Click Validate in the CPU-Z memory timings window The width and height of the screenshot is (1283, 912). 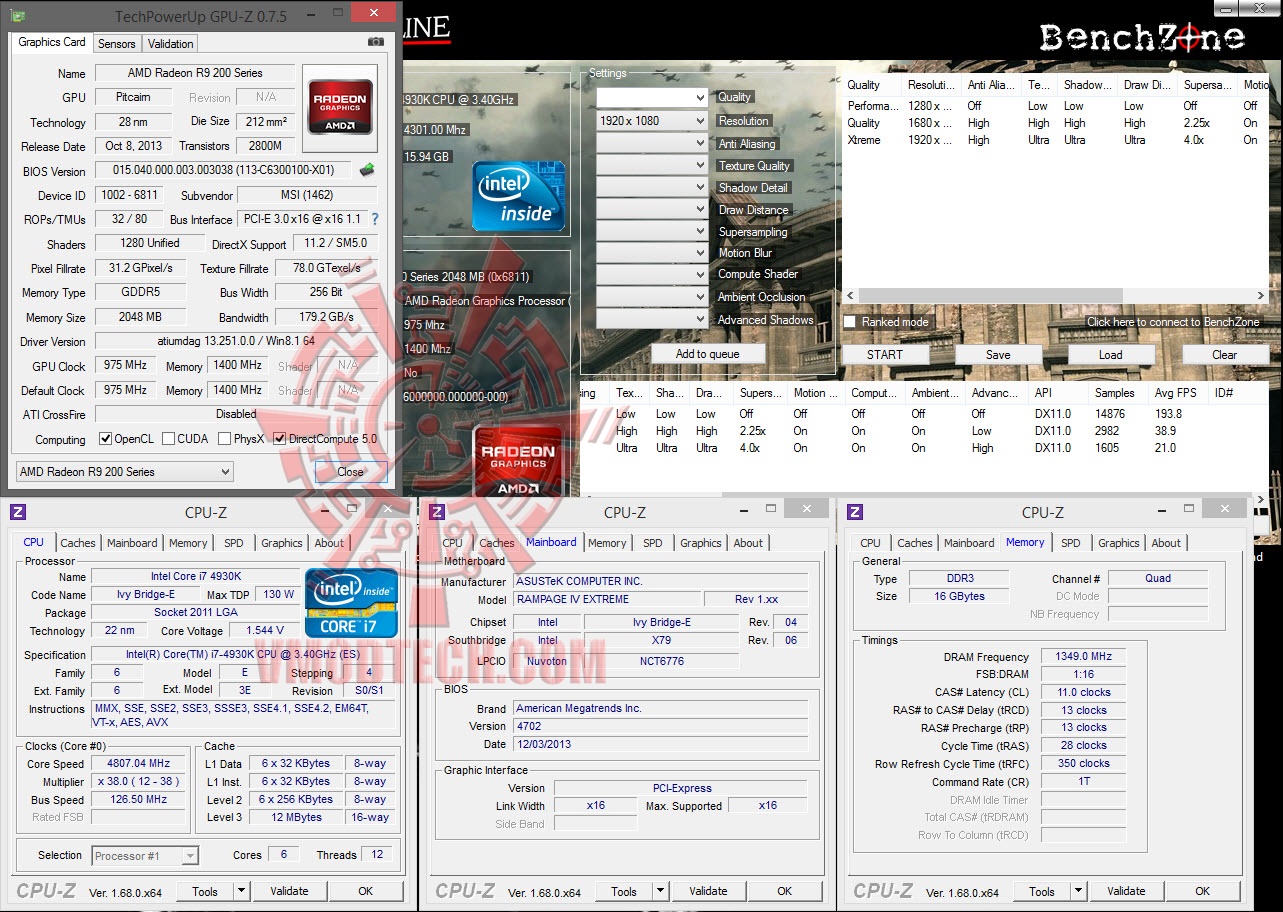click(x=1126, y=891)
